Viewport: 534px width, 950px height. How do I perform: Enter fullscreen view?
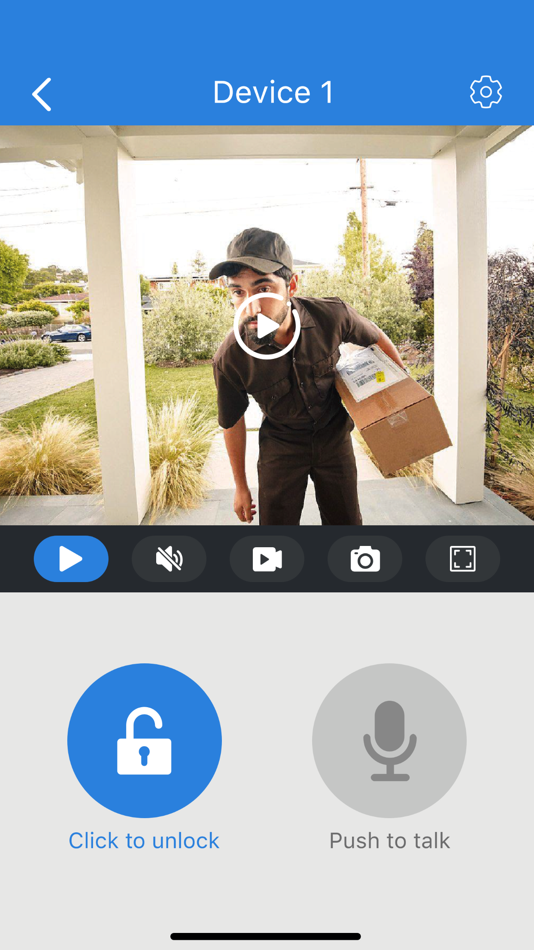(x=462, y=559)
